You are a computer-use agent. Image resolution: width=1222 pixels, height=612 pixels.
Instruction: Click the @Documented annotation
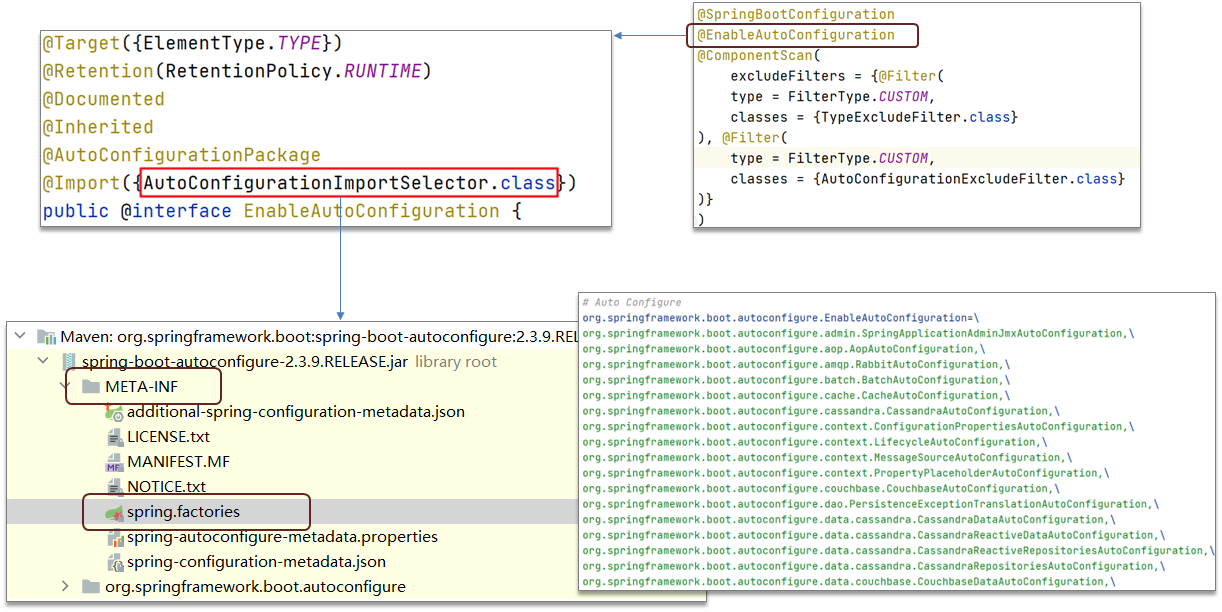[x=103, y=99]
